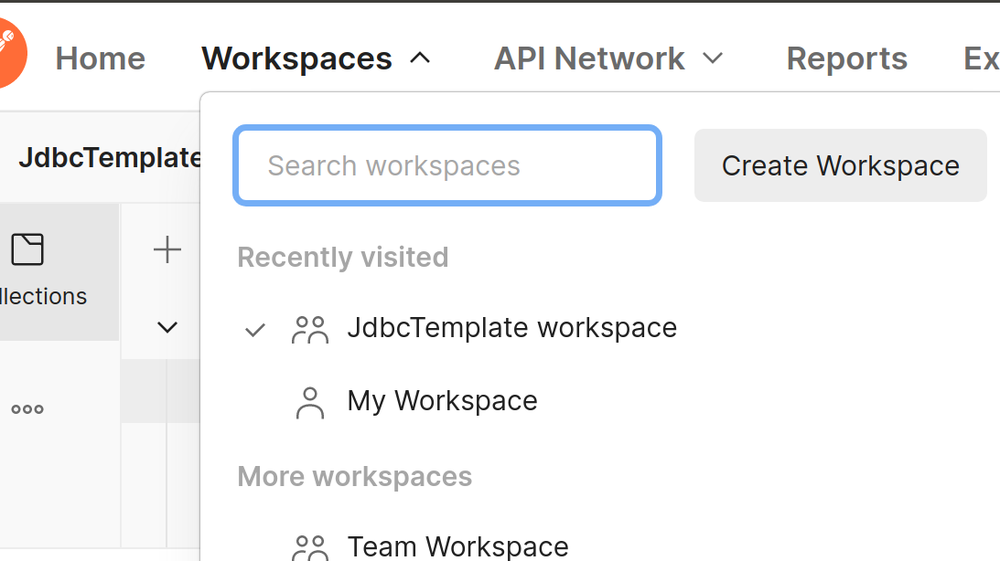Collapse the Workspaces menu using its chevron
Viewport: 1000px width, 561px height.
[x=421, y=58]
